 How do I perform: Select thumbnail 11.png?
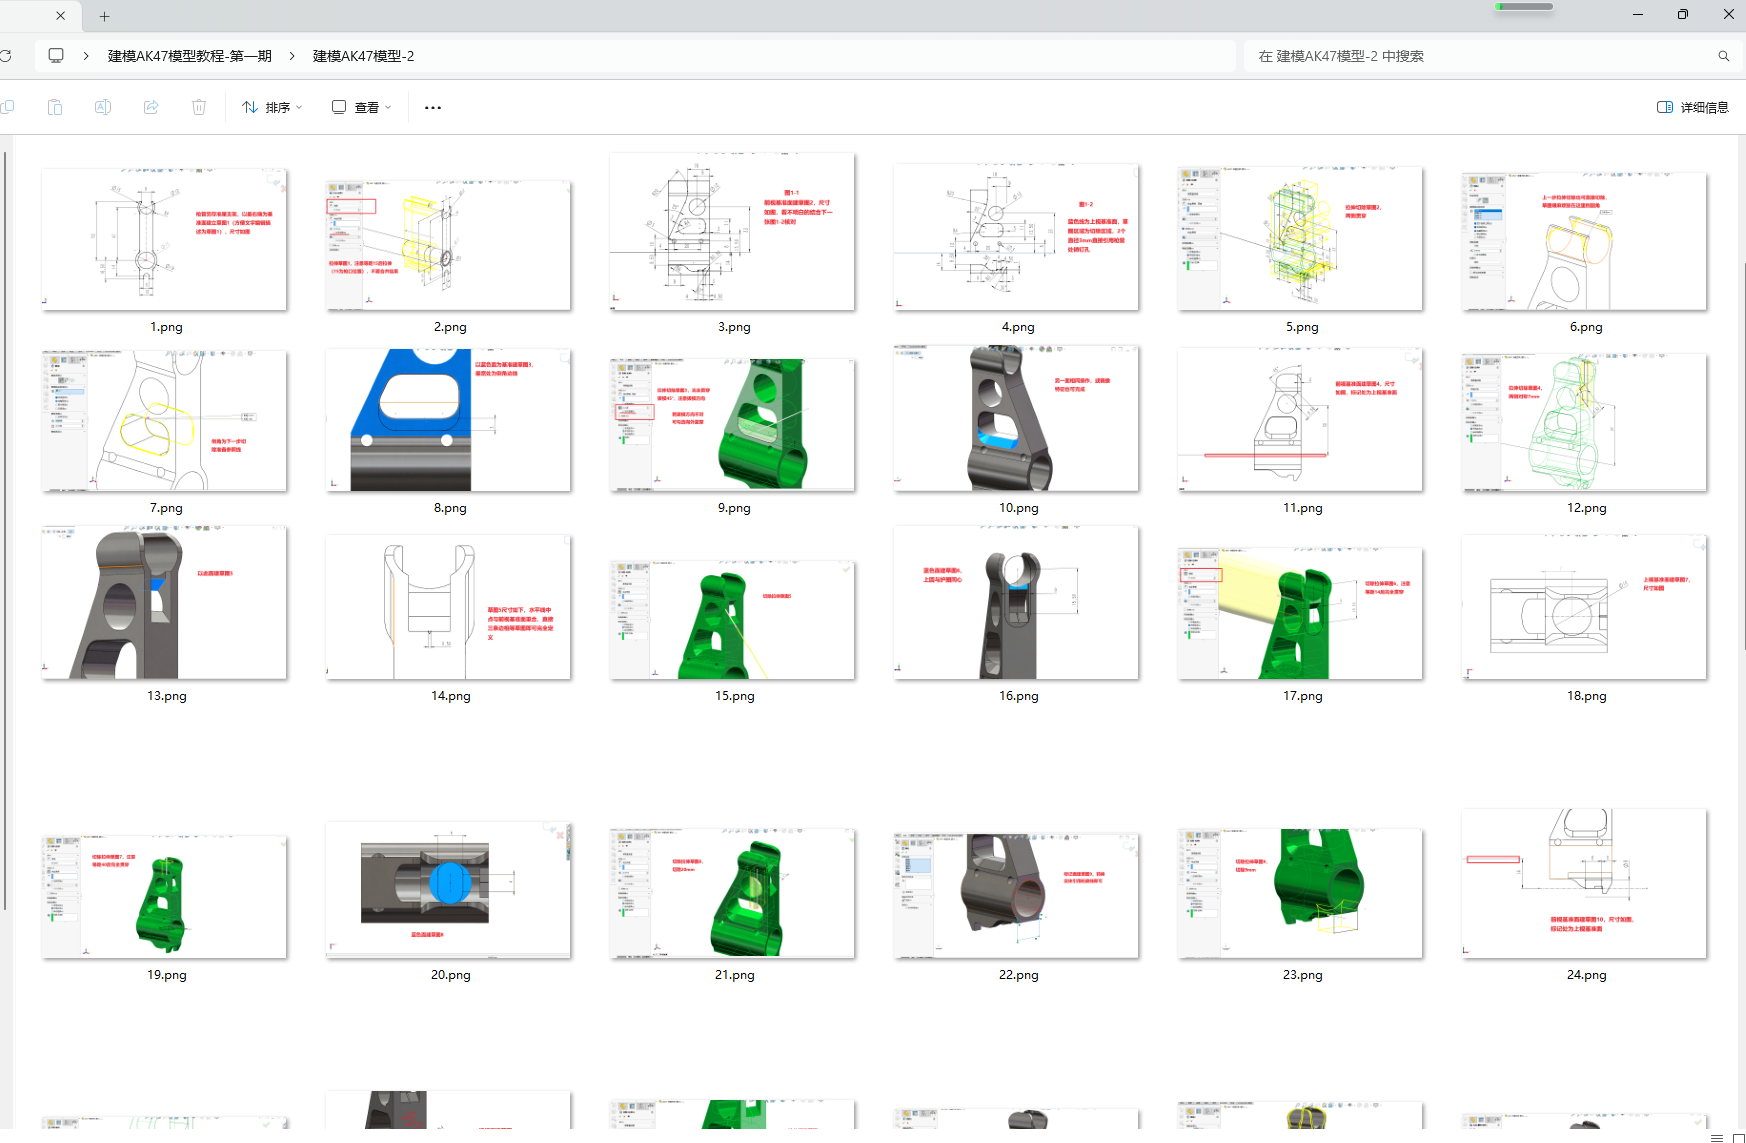tap(1301, 420)
